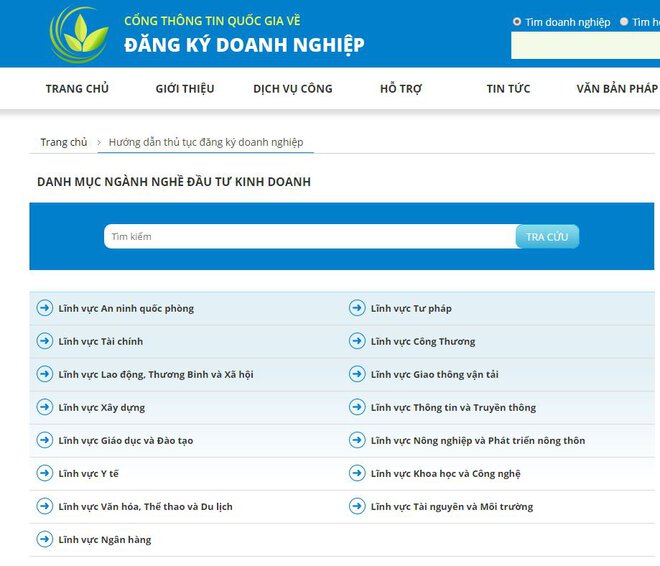
Task: Open Lĩnh vực Văn hóa, Thể thao và Du lịch link
Action: [145, 507]
